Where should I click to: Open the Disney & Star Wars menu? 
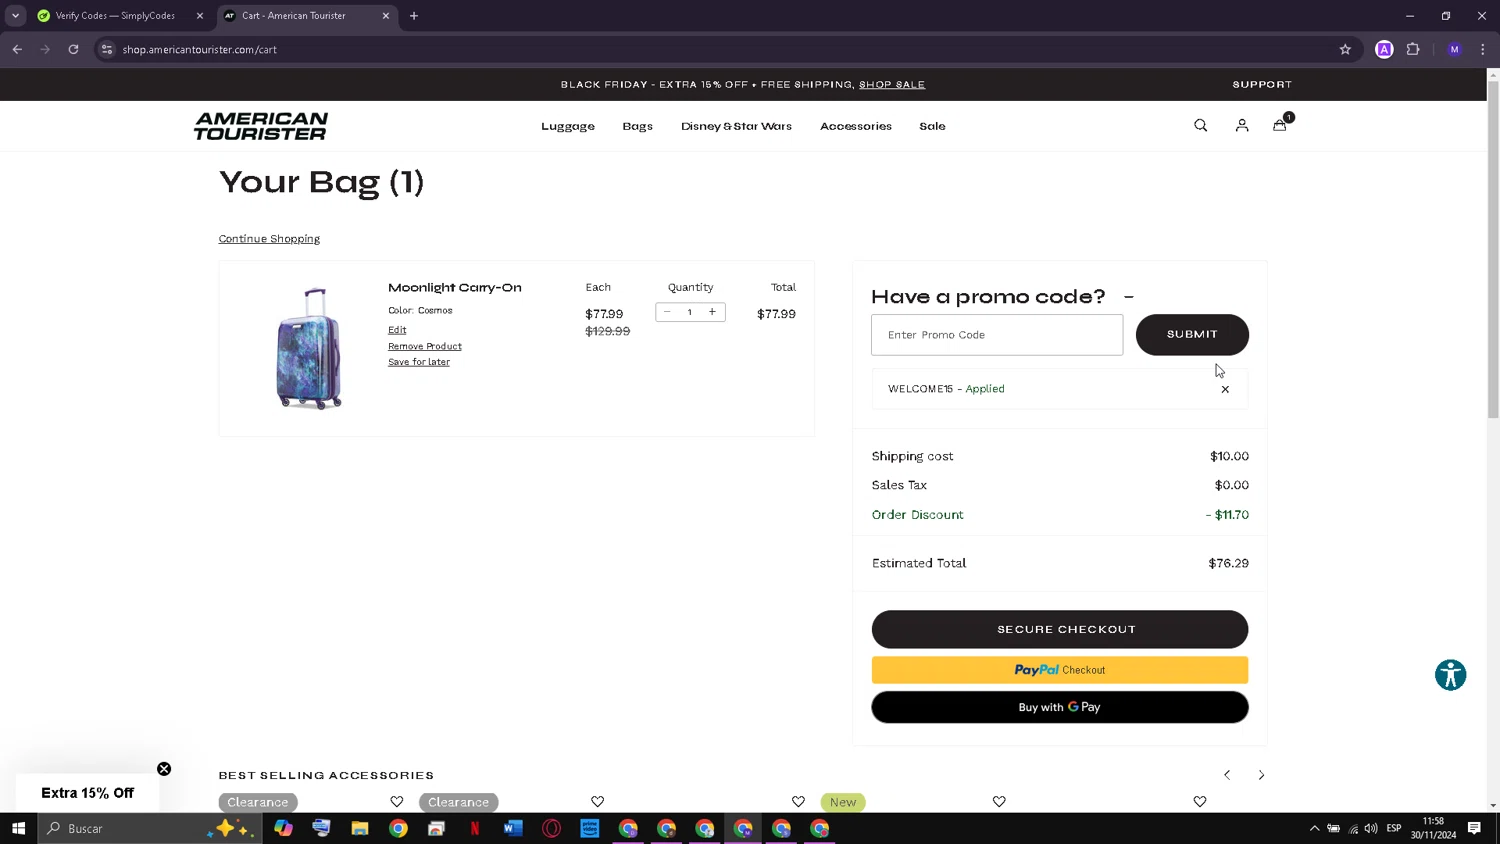736,126
